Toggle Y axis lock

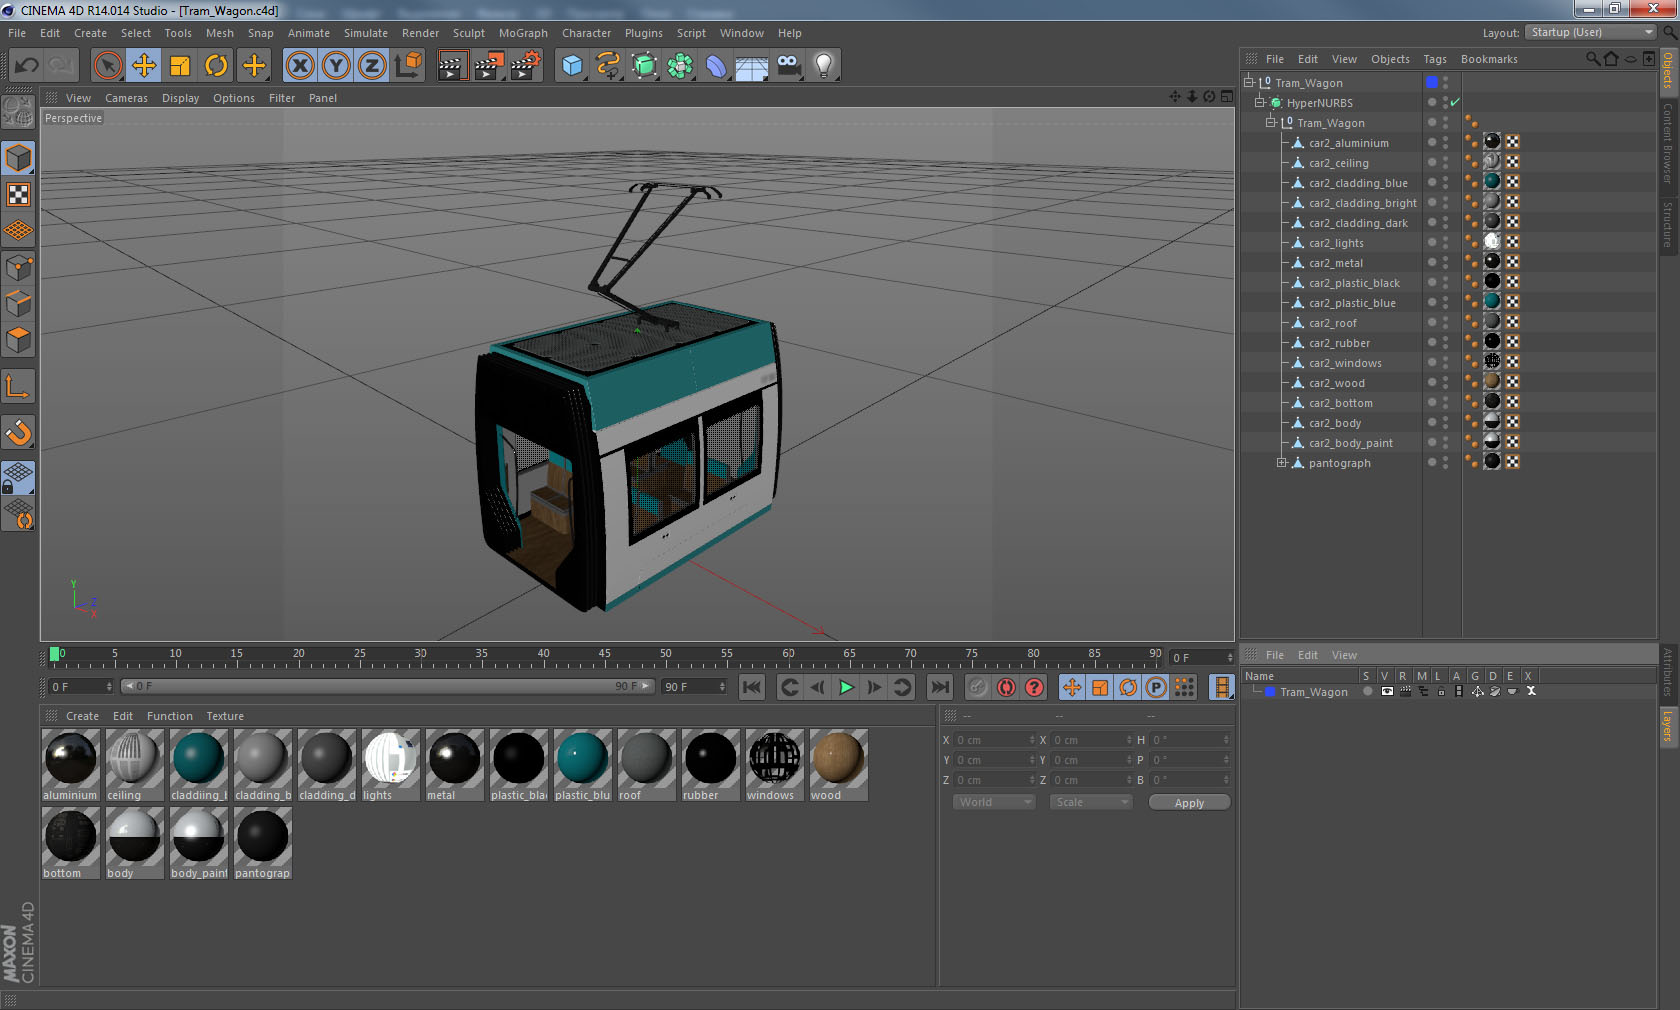[x=336, y=66]
